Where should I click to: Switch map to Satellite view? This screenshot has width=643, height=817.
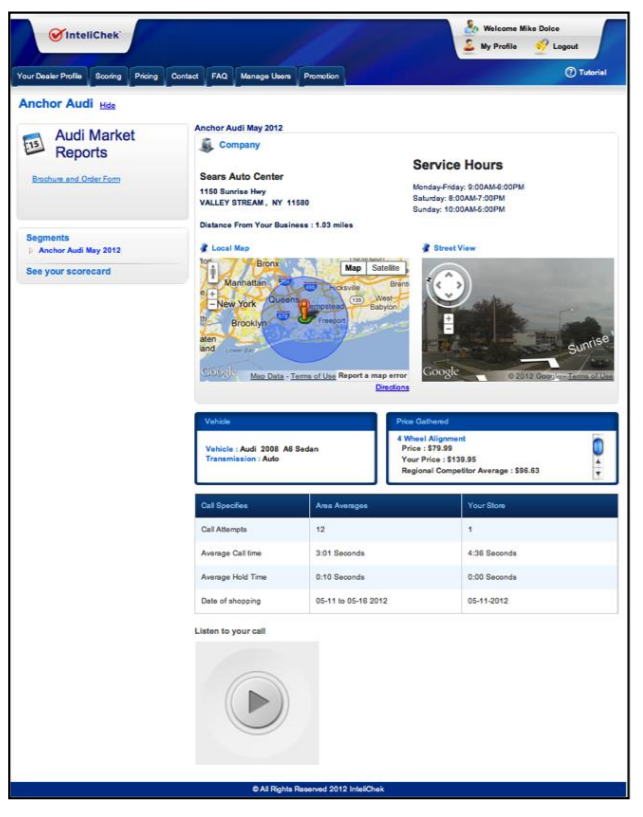385,268
